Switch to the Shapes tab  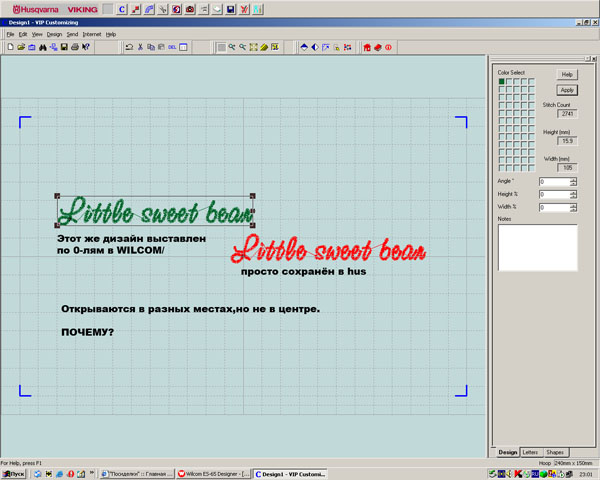coord(554,452)
